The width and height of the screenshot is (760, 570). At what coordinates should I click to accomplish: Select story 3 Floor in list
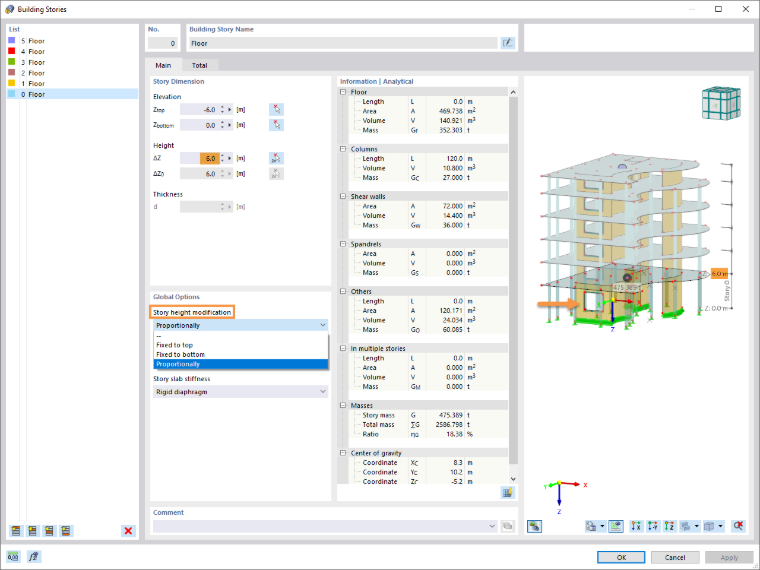tap(73, 62)
